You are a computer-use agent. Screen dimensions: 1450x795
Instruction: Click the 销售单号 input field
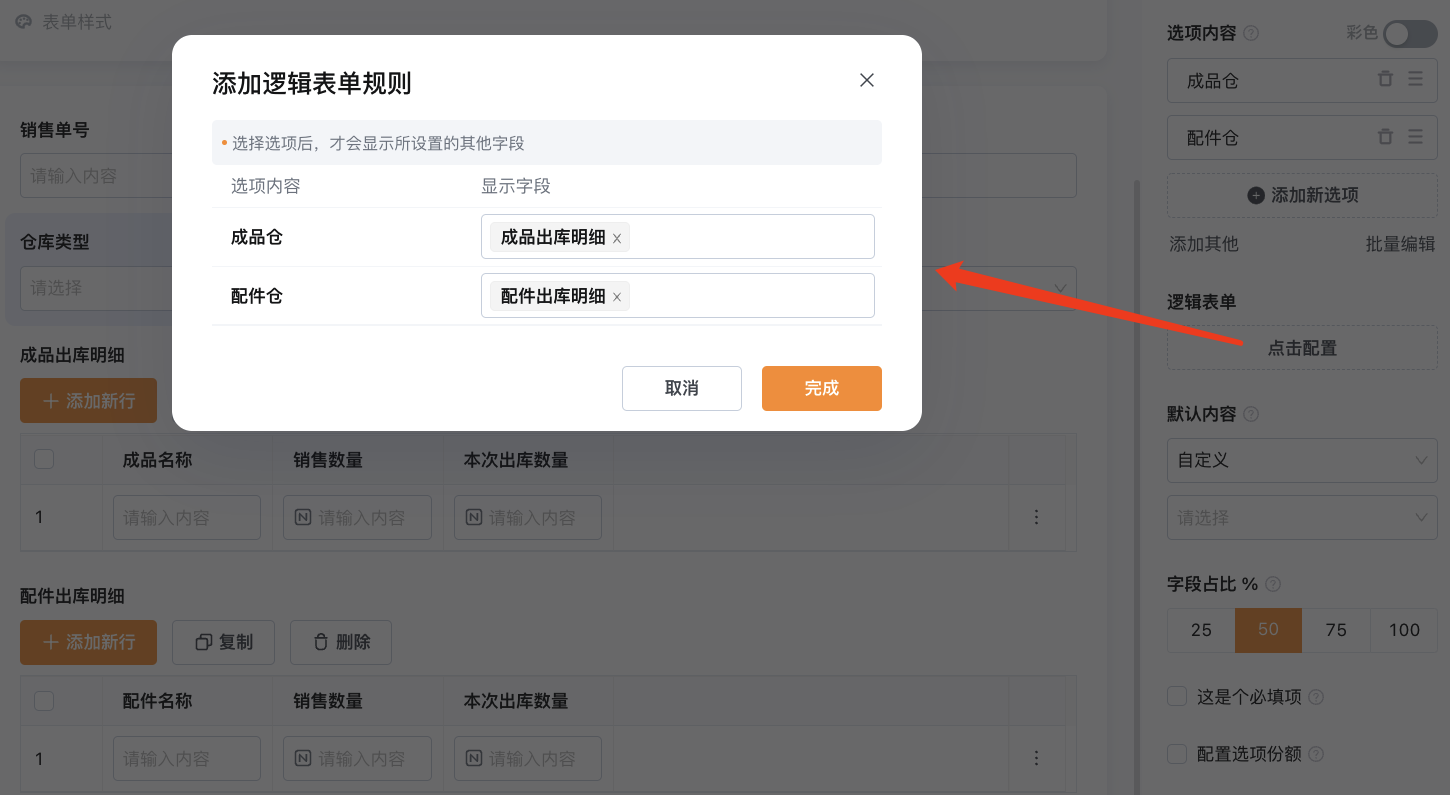96,176
